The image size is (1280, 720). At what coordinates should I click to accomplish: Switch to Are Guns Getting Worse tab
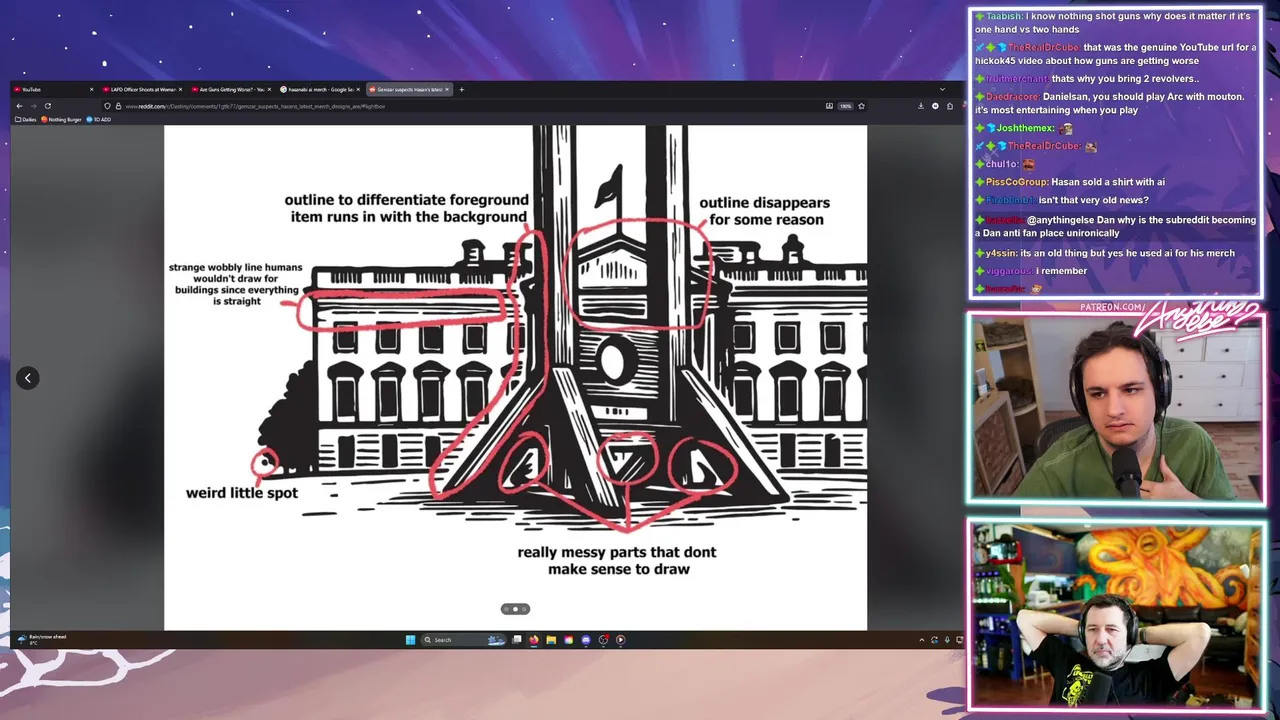231,89
